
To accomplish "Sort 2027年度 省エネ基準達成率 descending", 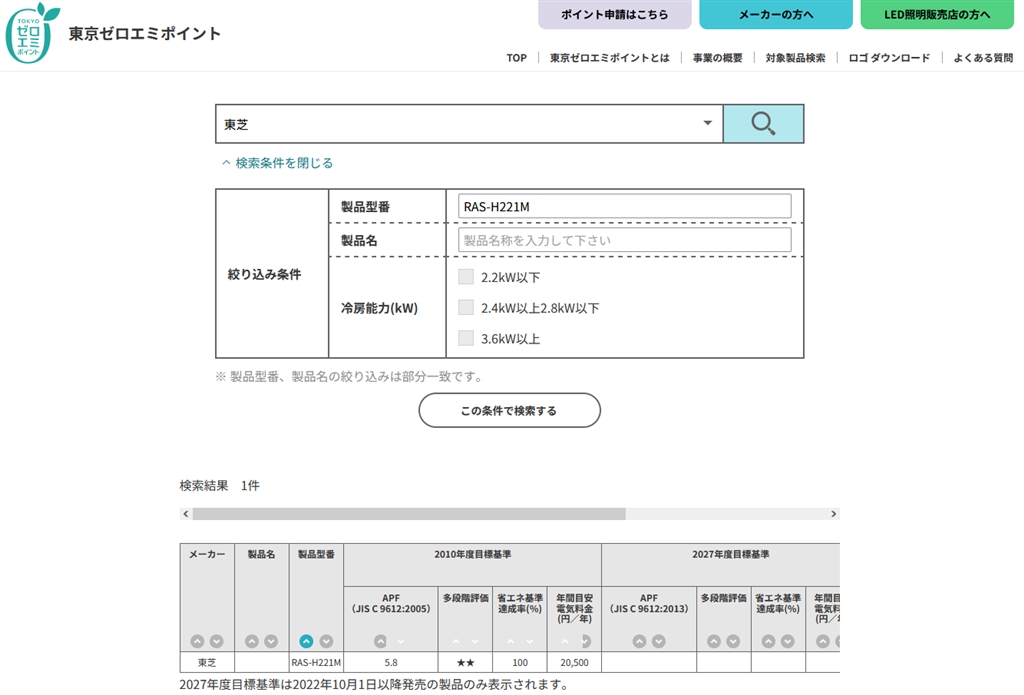I will pyautogui.click(x=788, y=641).
